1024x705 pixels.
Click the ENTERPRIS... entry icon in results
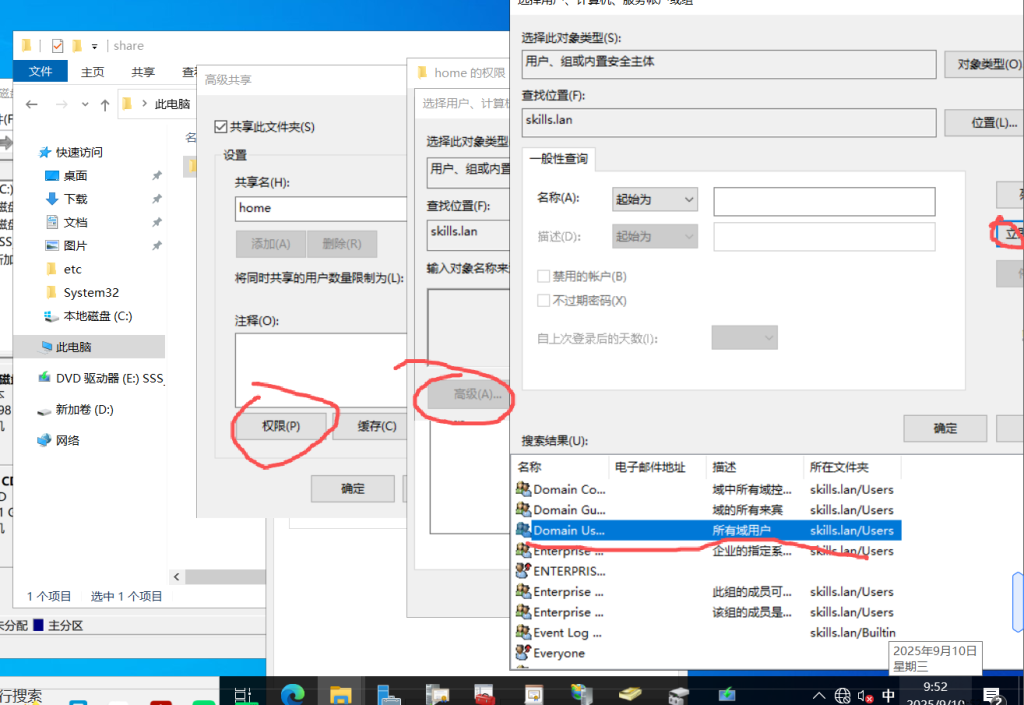523,571
